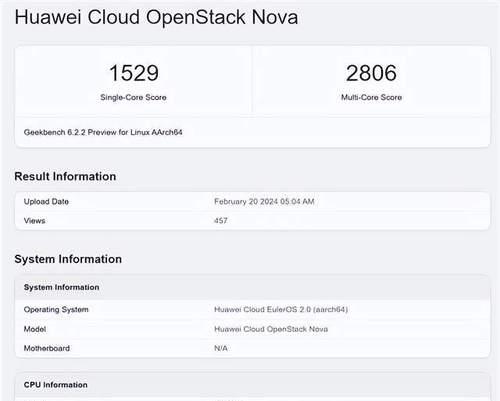The width and height of the screenshot is (500, 401).
Task: Select the Model row label
Action: click(35, 329)
